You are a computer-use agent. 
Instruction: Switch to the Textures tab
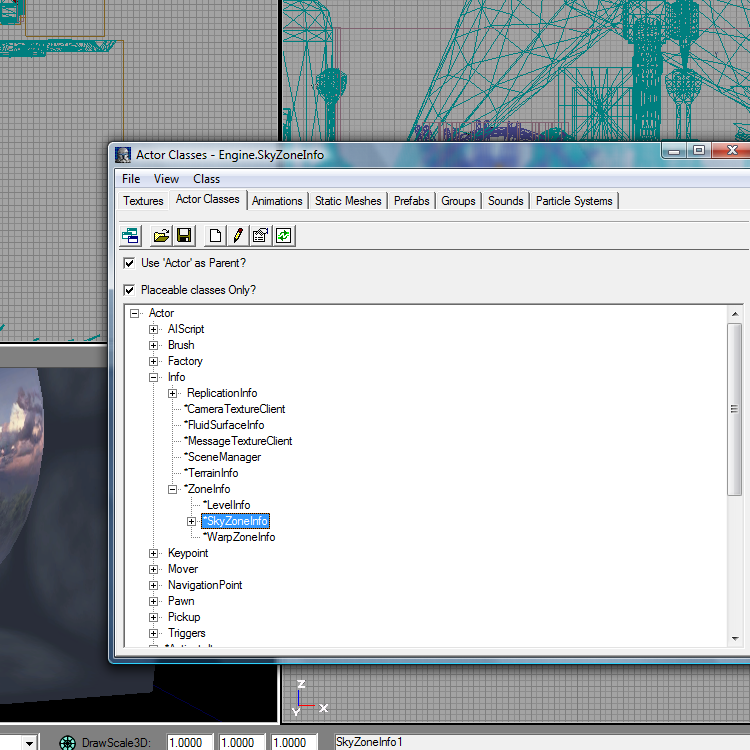[143, 201]
